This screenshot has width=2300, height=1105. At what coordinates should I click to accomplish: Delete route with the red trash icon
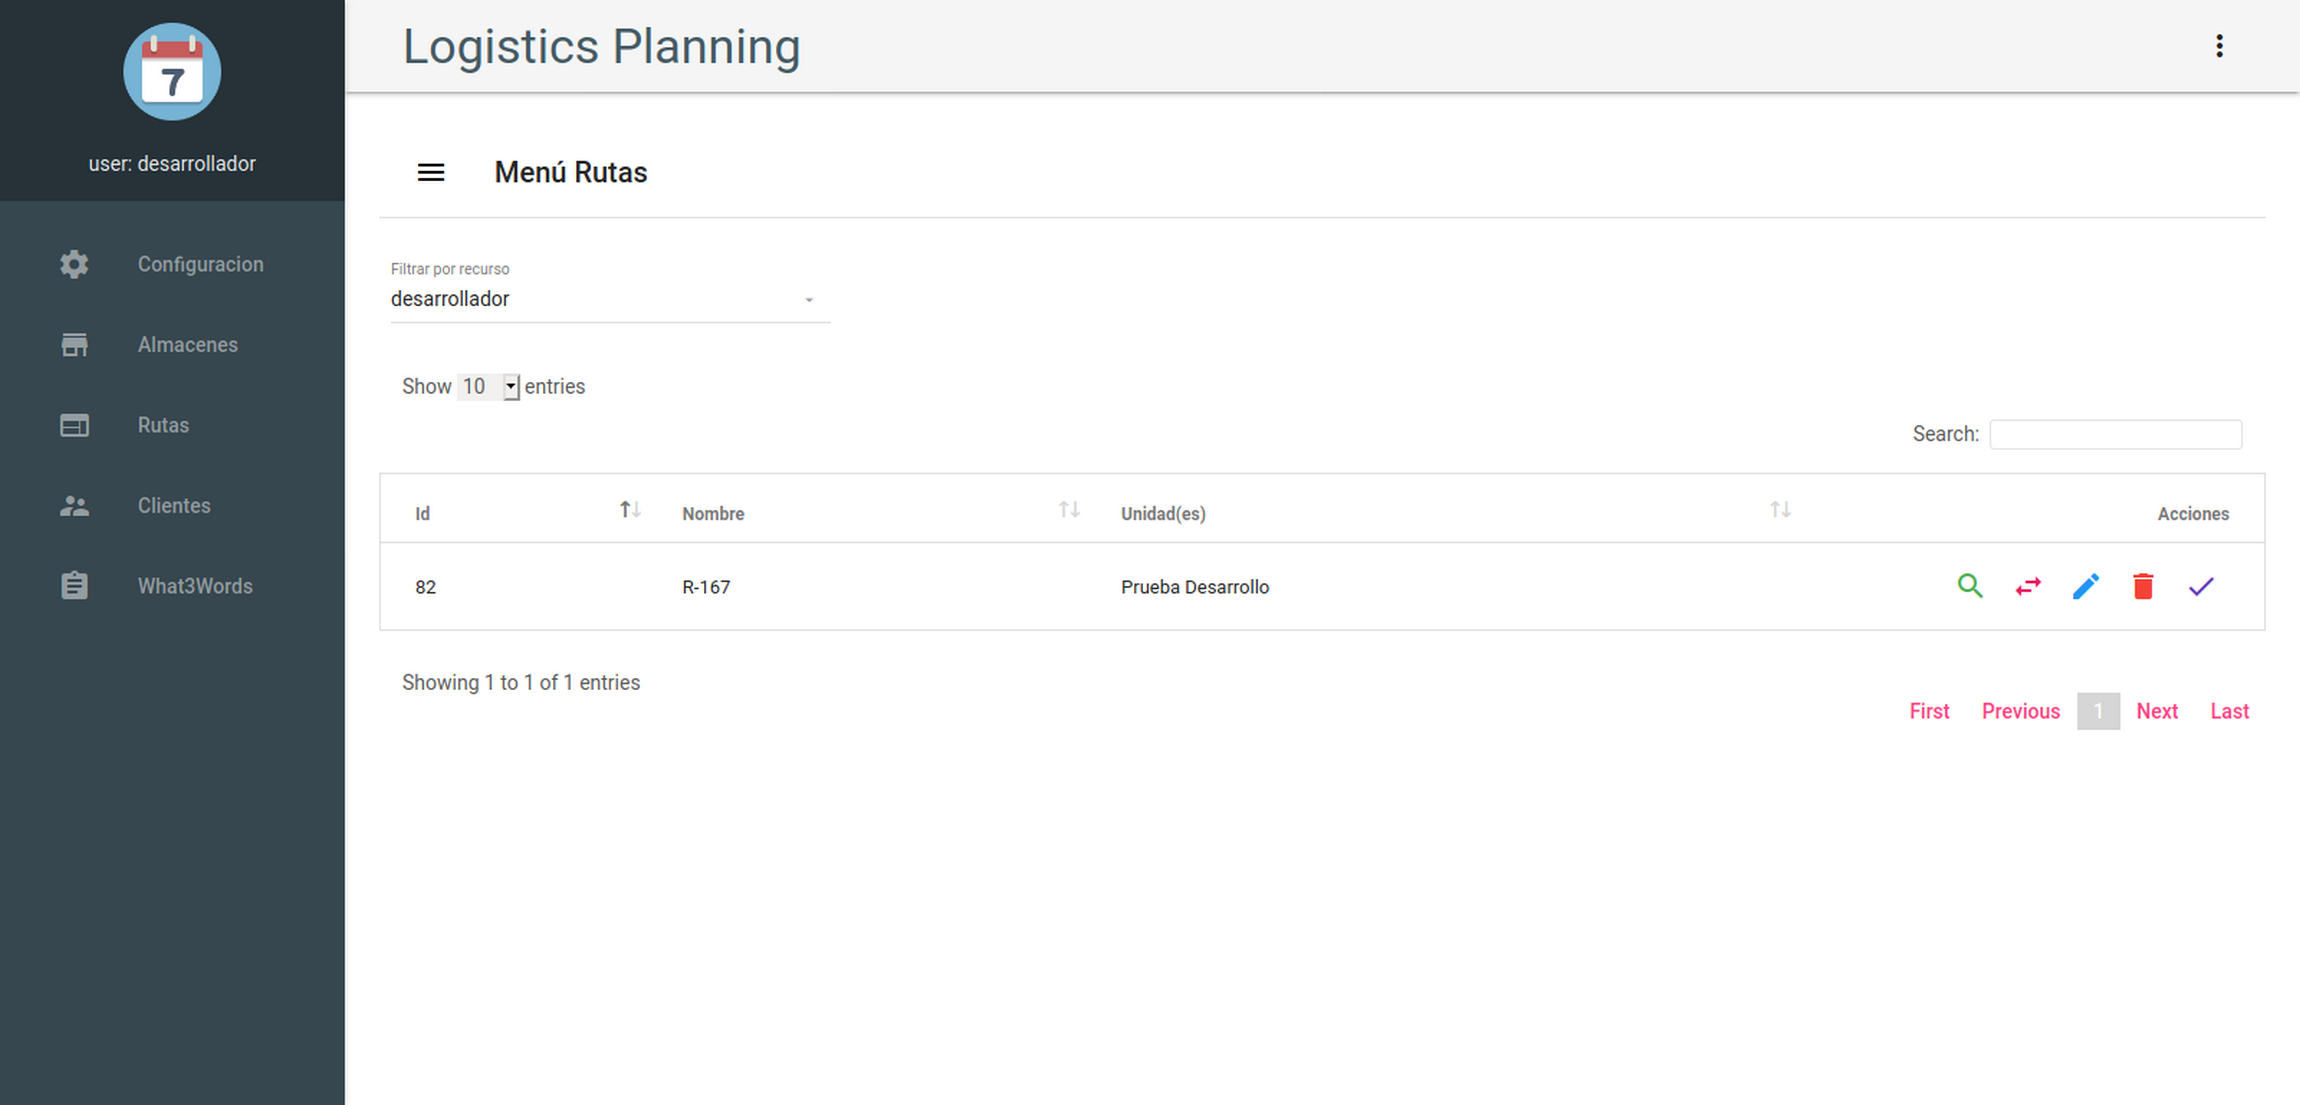[2143, 586]
